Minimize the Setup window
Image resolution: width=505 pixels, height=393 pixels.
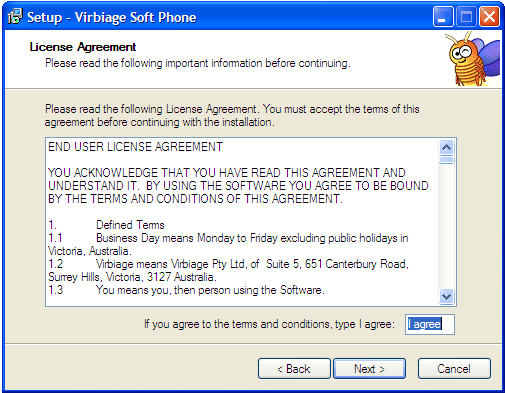(x=443, y=16)
